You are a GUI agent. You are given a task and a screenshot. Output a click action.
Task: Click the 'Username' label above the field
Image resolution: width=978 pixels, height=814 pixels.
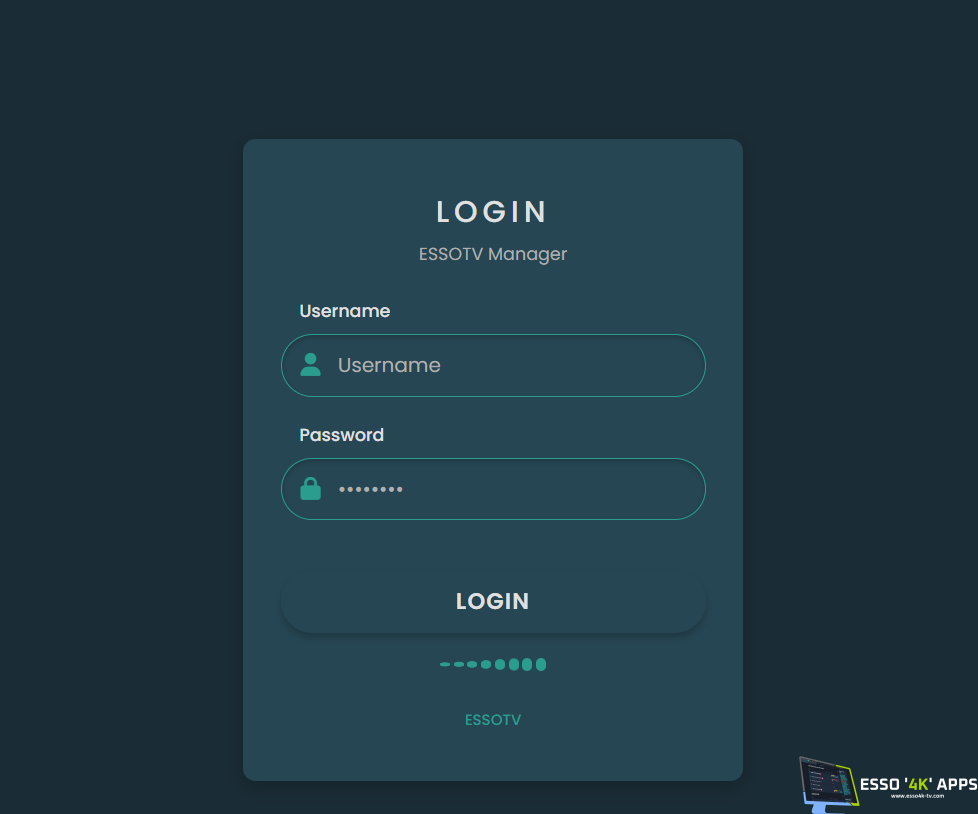(x=345, y=311)
